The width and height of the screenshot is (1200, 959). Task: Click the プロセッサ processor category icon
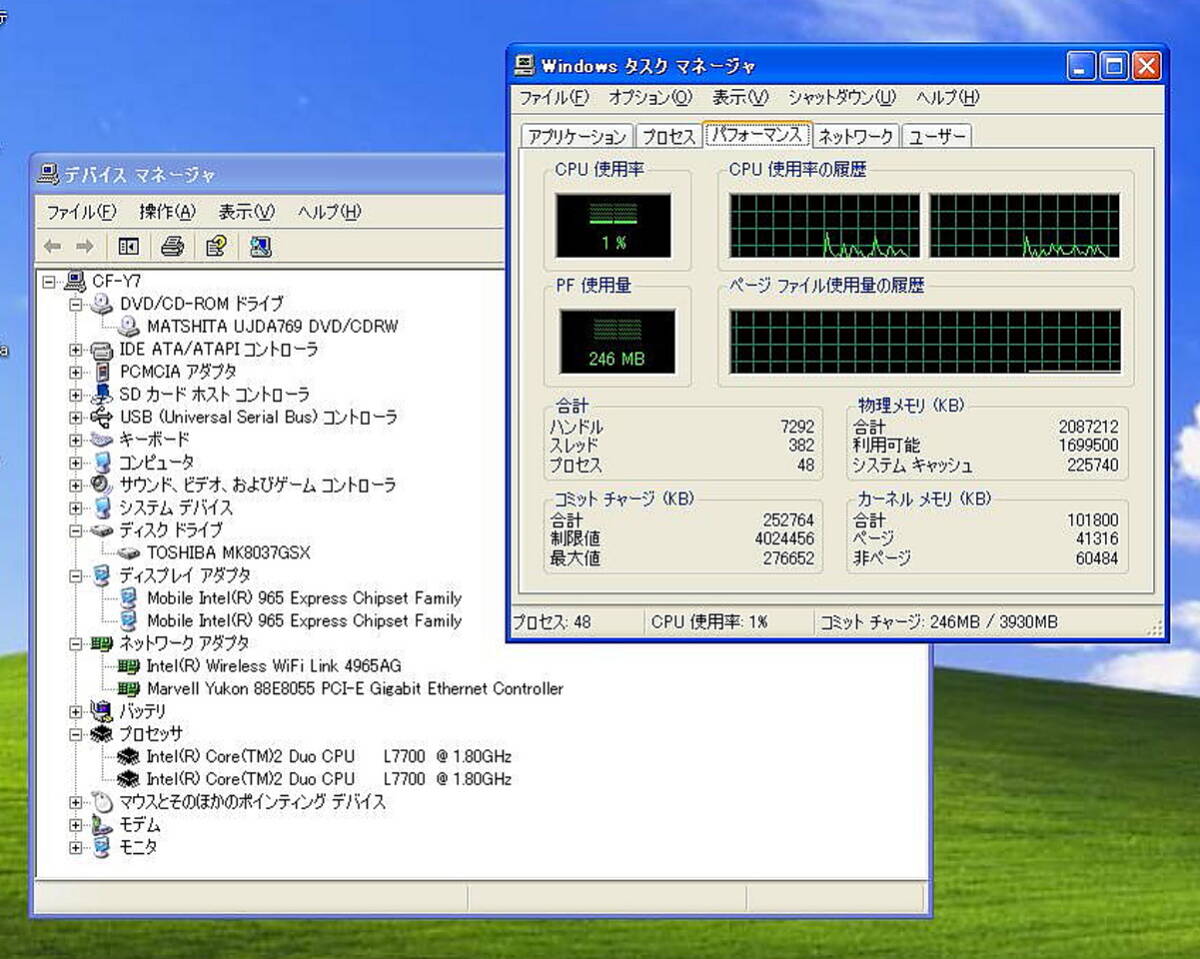pyautogui.click(x=102, y=734)
